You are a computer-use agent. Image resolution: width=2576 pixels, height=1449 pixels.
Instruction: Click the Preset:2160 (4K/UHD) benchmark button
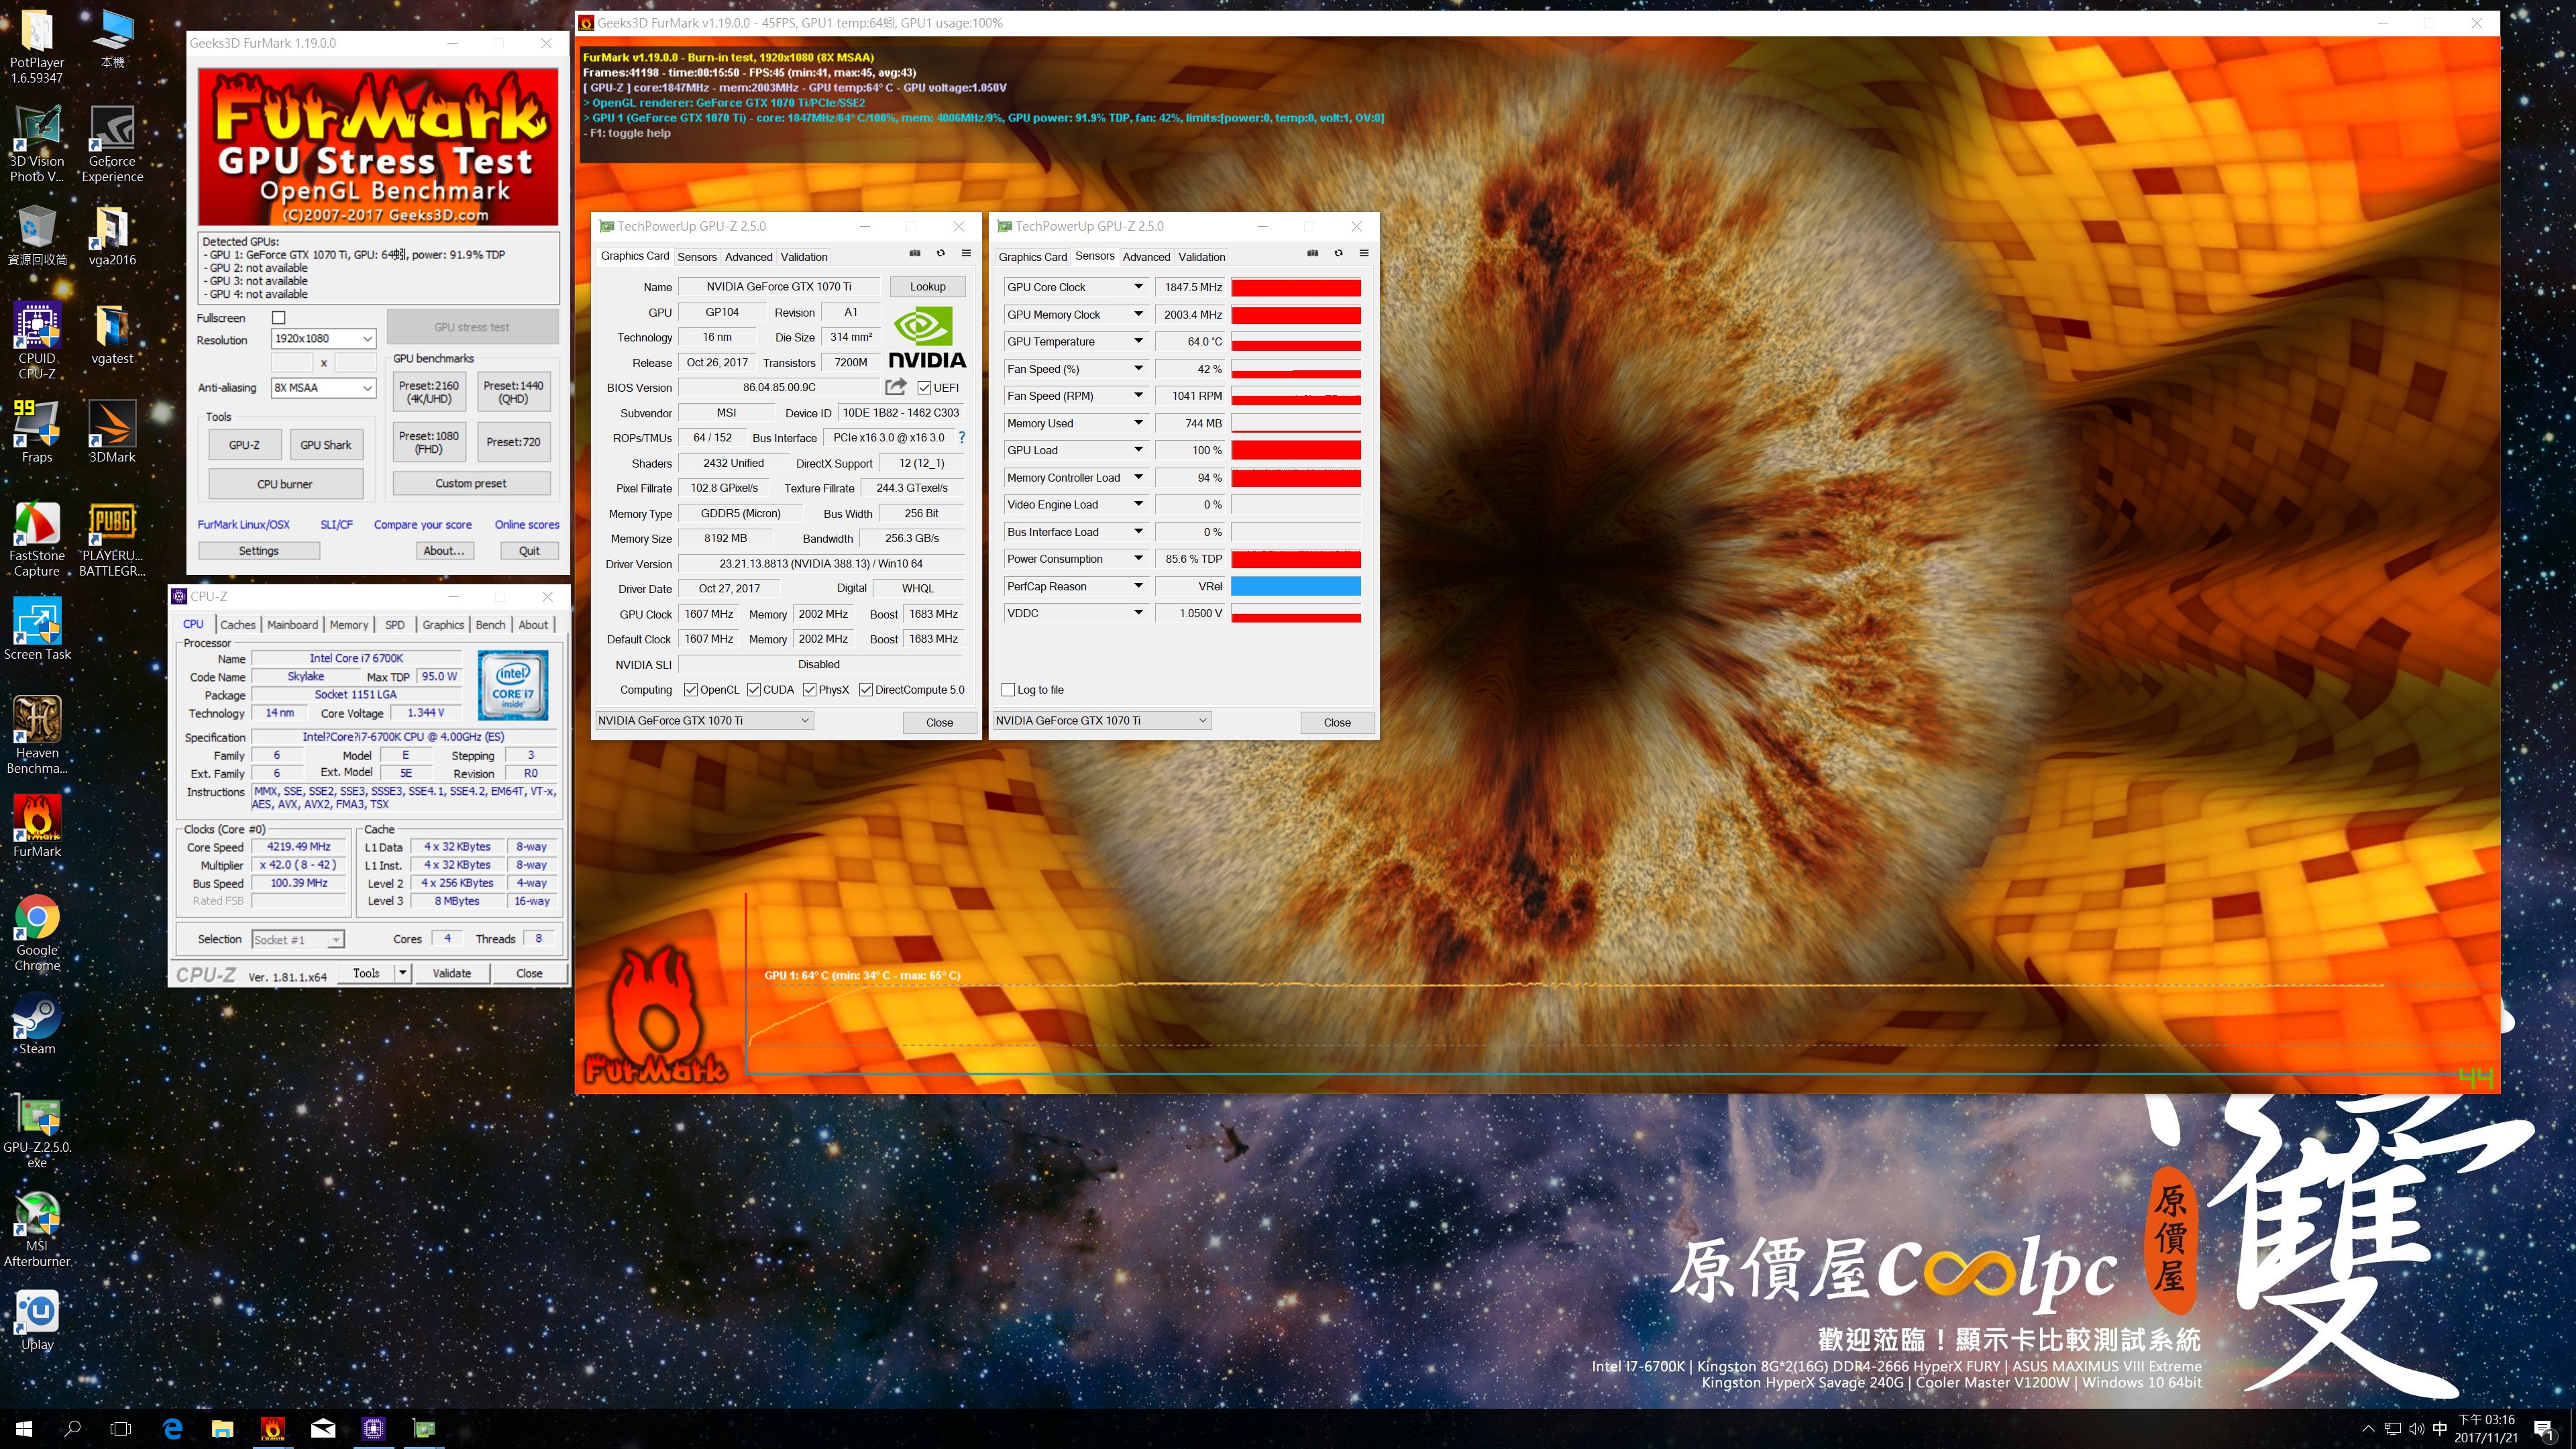pyautogui.click(x=429, y=392)
